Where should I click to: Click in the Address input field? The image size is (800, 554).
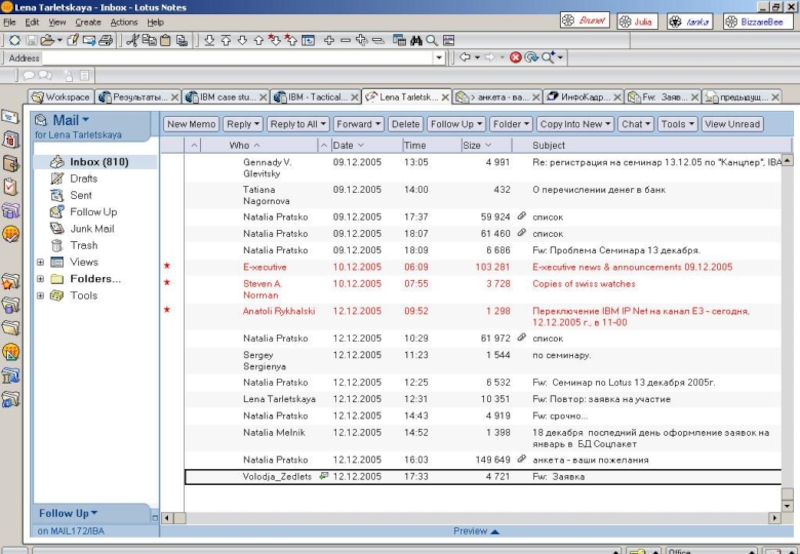[240, 58]
